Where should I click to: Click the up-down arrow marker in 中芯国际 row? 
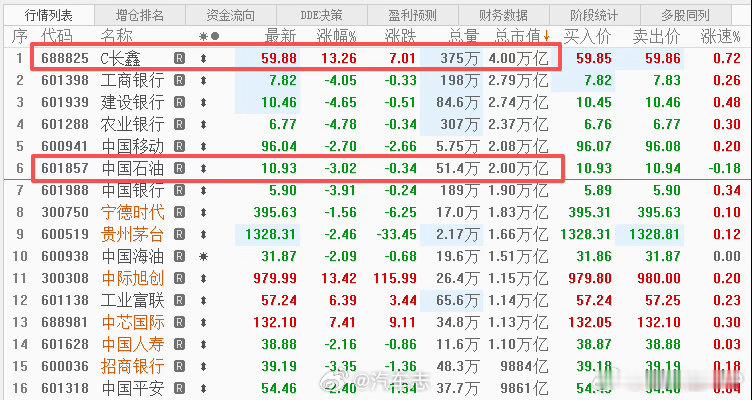coord(203,322)
